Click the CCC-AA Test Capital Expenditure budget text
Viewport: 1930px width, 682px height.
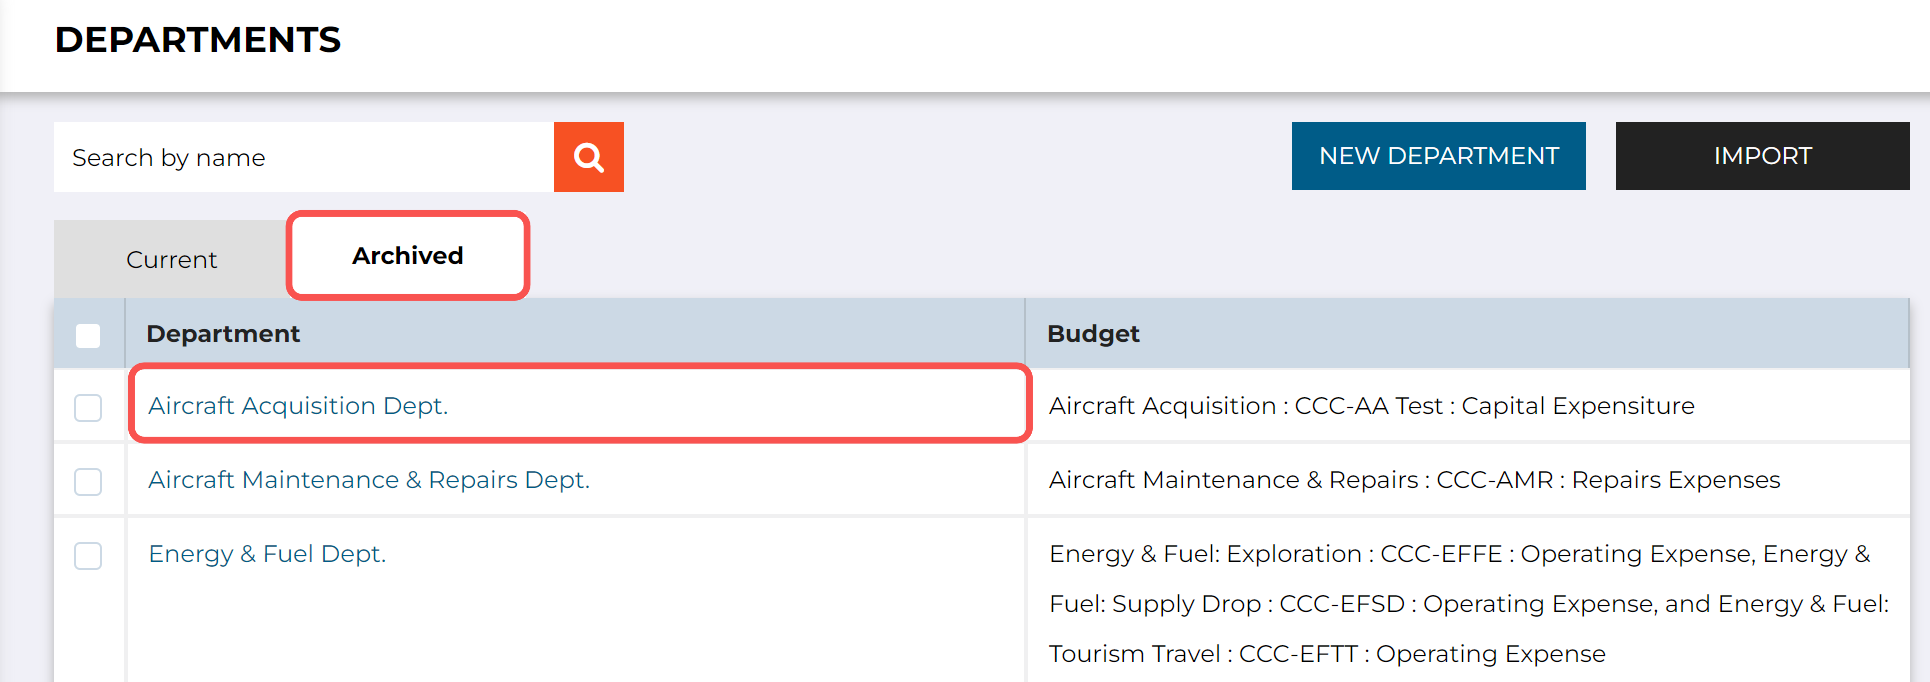pyautogui.click(x=1372, y=406)
